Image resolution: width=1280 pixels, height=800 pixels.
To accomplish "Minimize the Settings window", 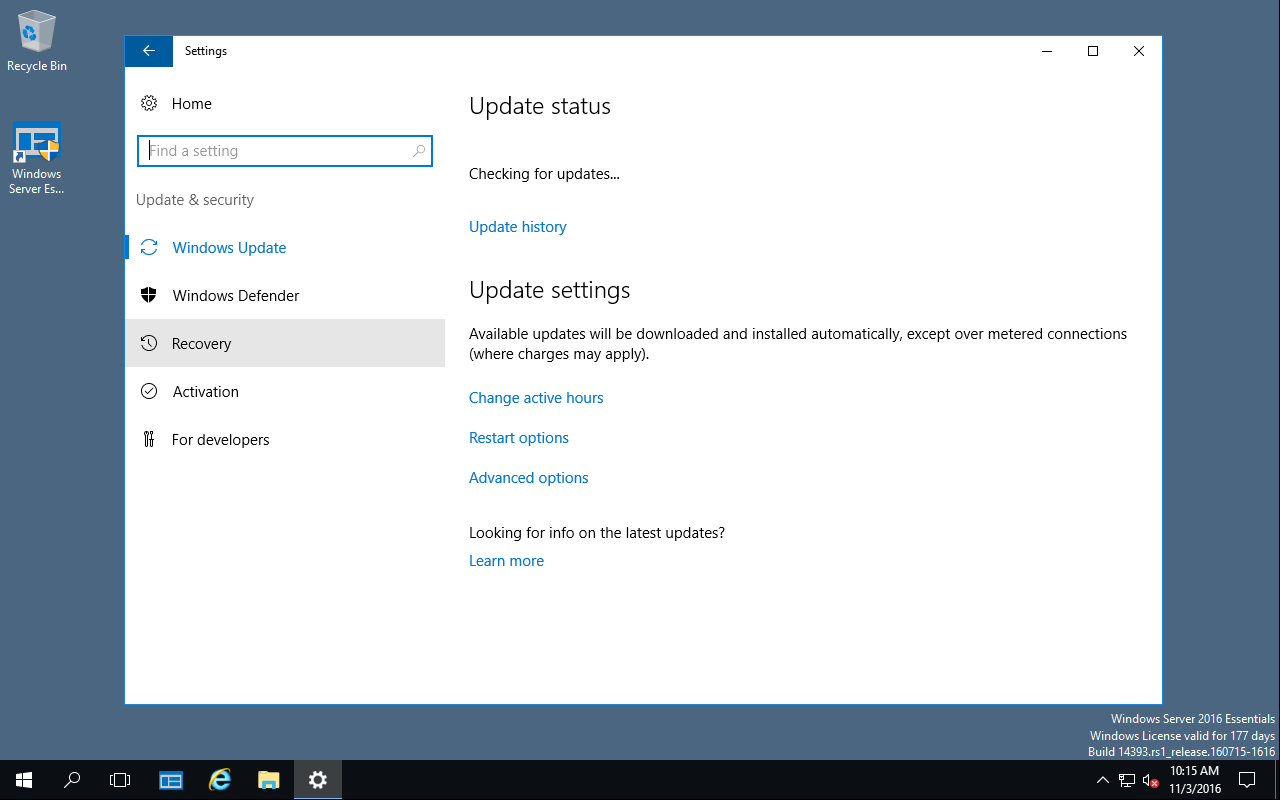I will 1047,51.
